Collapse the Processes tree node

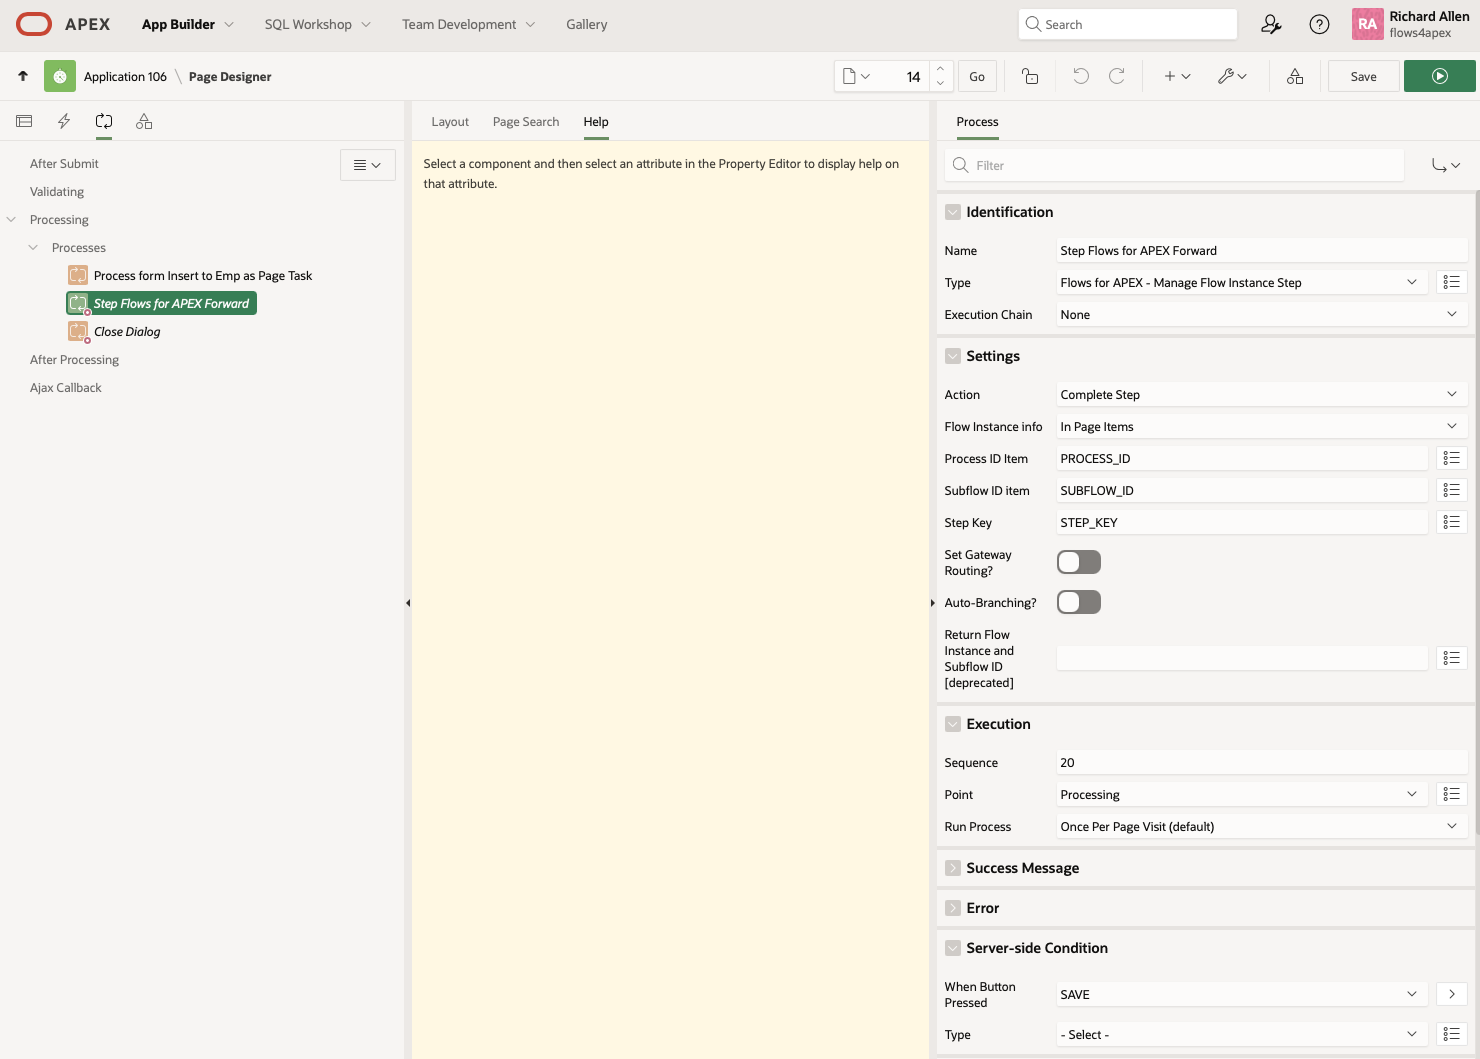(33, 247)
